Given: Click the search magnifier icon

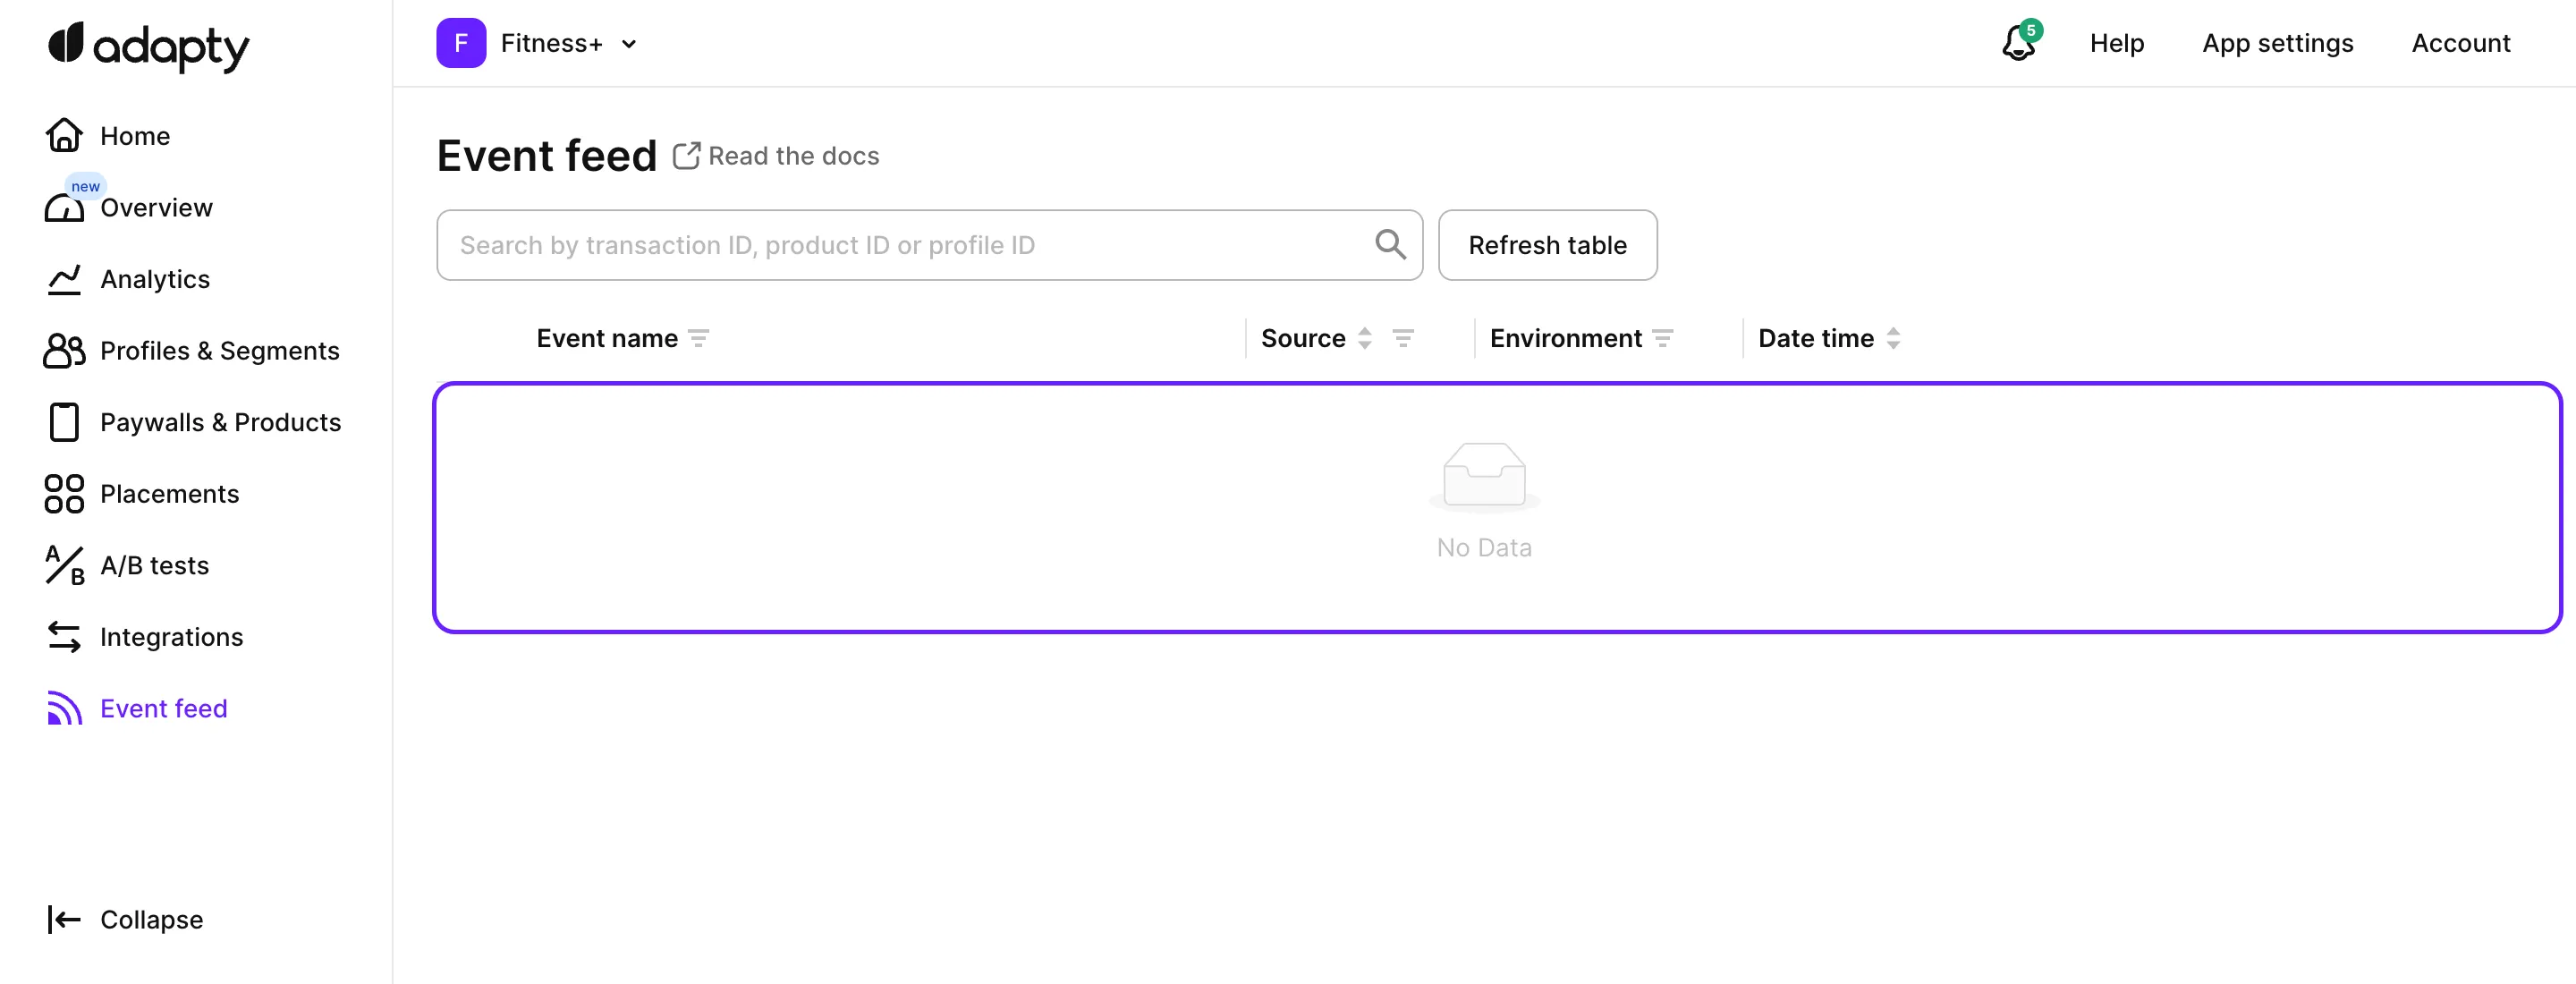Looking at the screenshot, I should (1389, 244).
